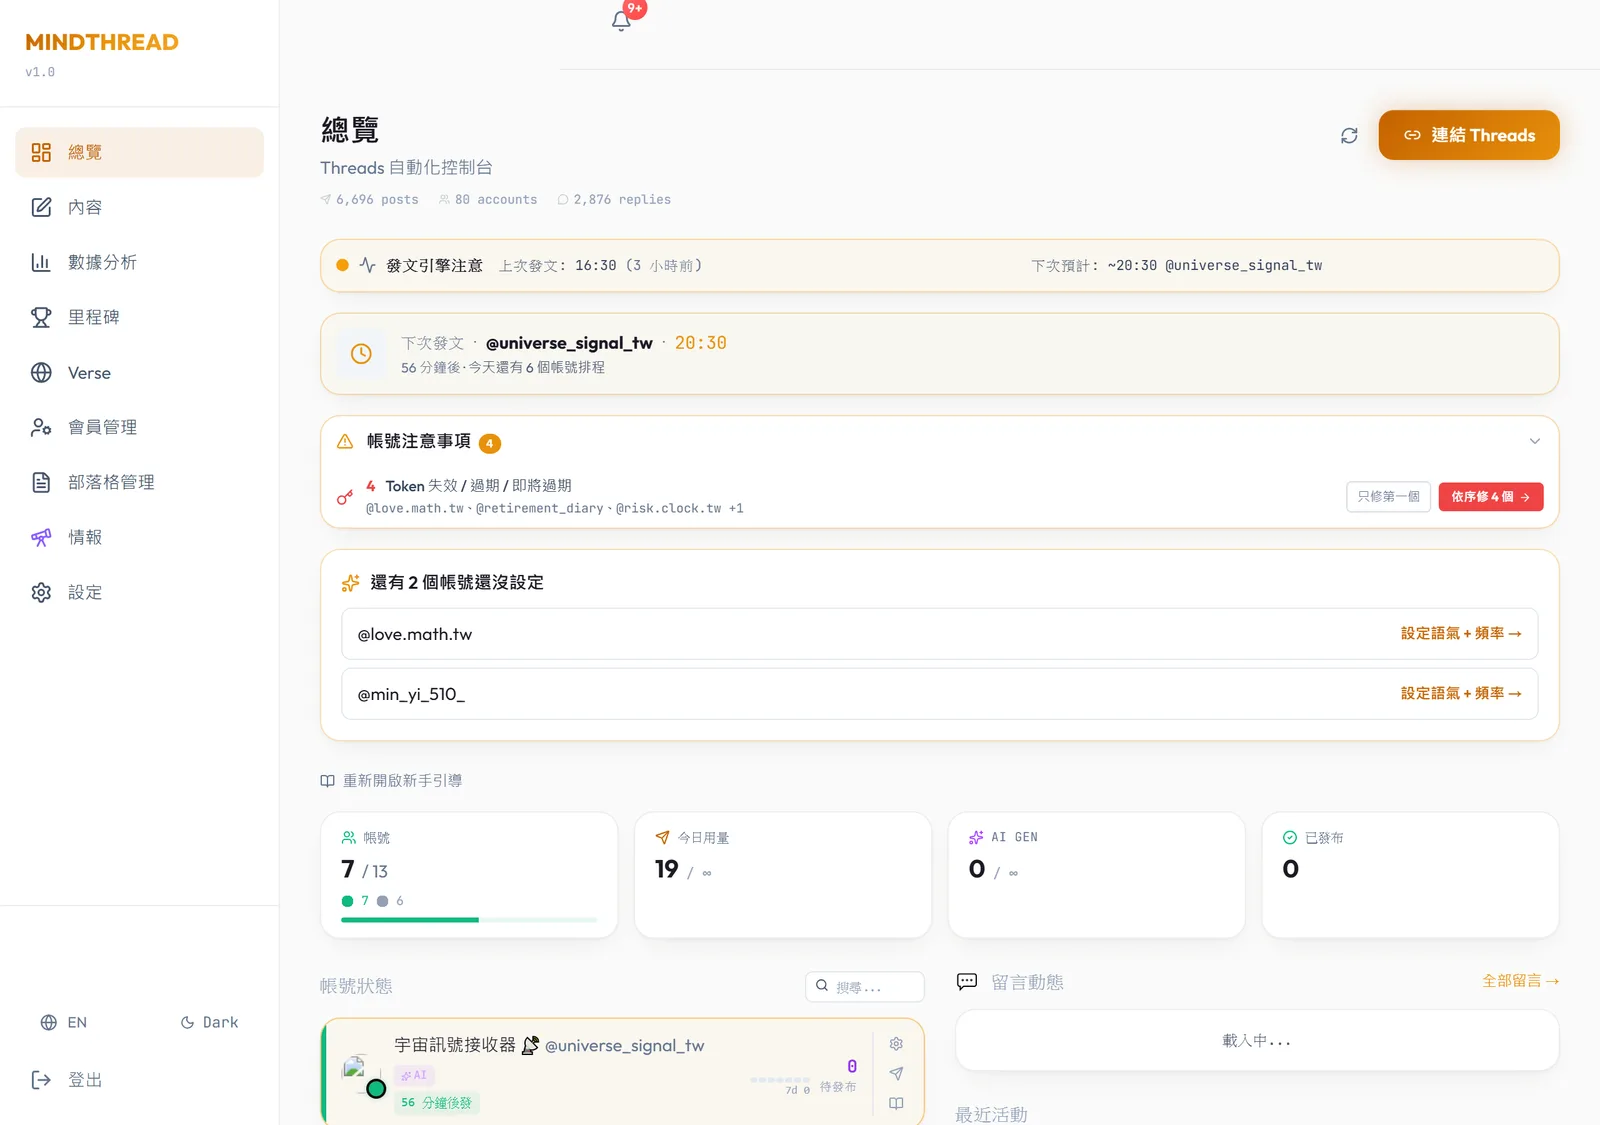
Task: Select the @love.math.tw row
Action: tap(940, 634)
